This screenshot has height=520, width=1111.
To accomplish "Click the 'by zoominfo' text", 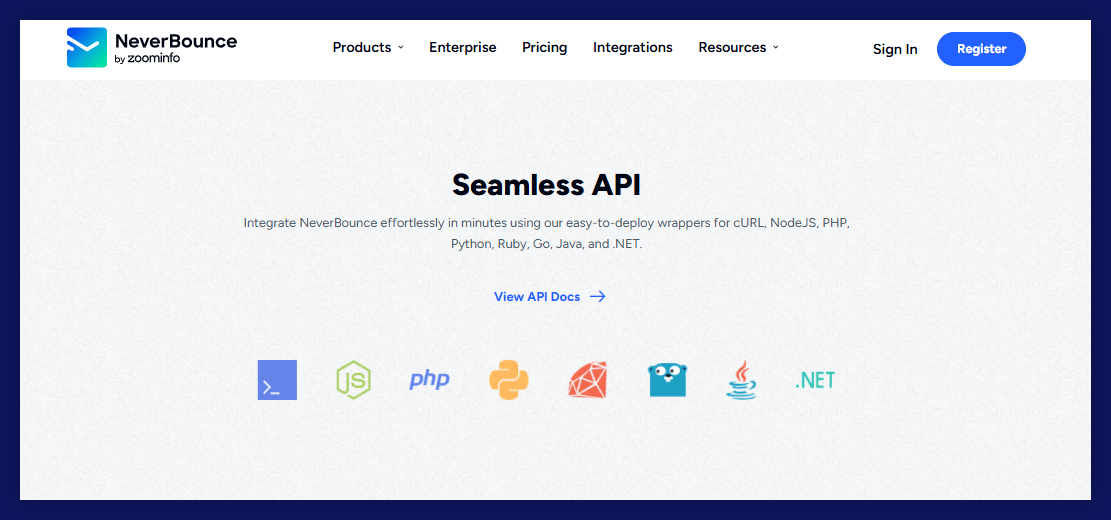I will tap(147, 60).
